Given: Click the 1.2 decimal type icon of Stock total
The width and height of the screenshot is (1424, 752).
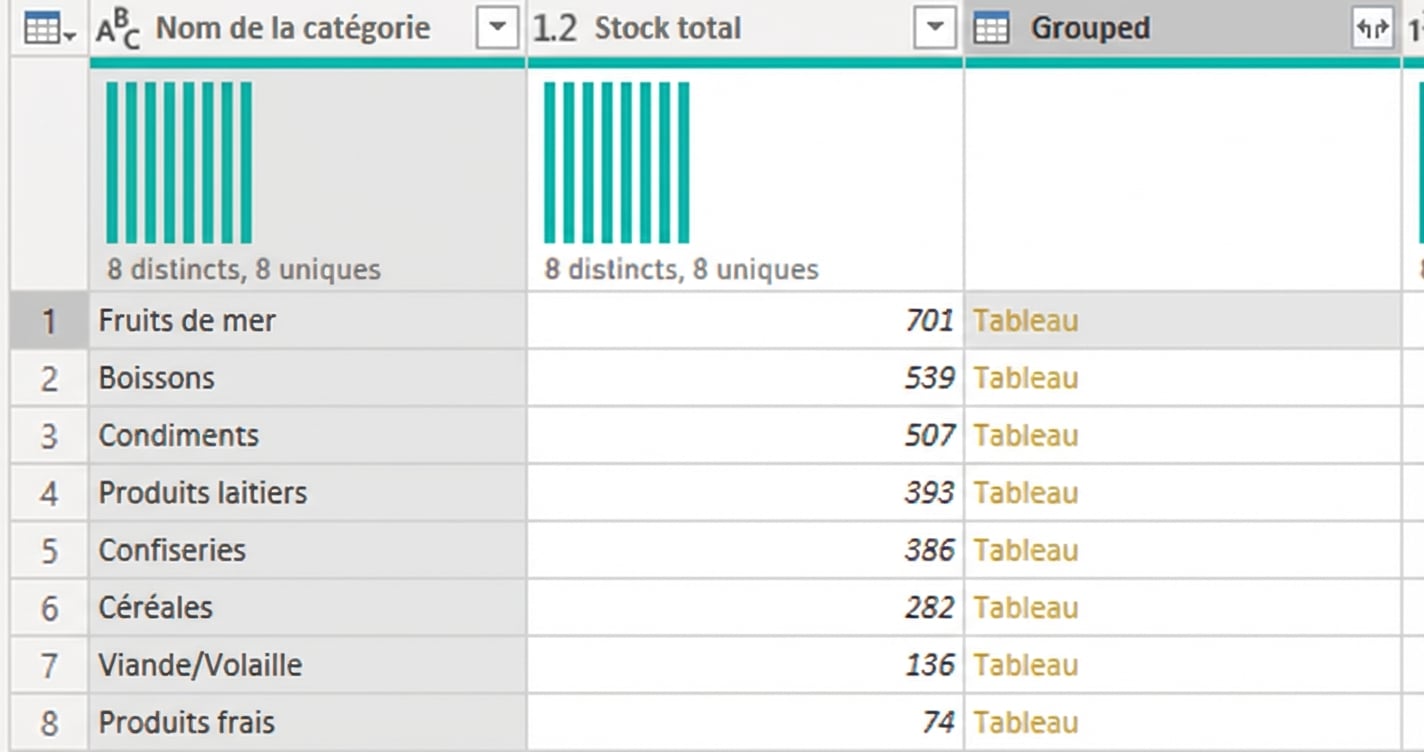Looking at the screenshot, I should (x=555, y=29).
